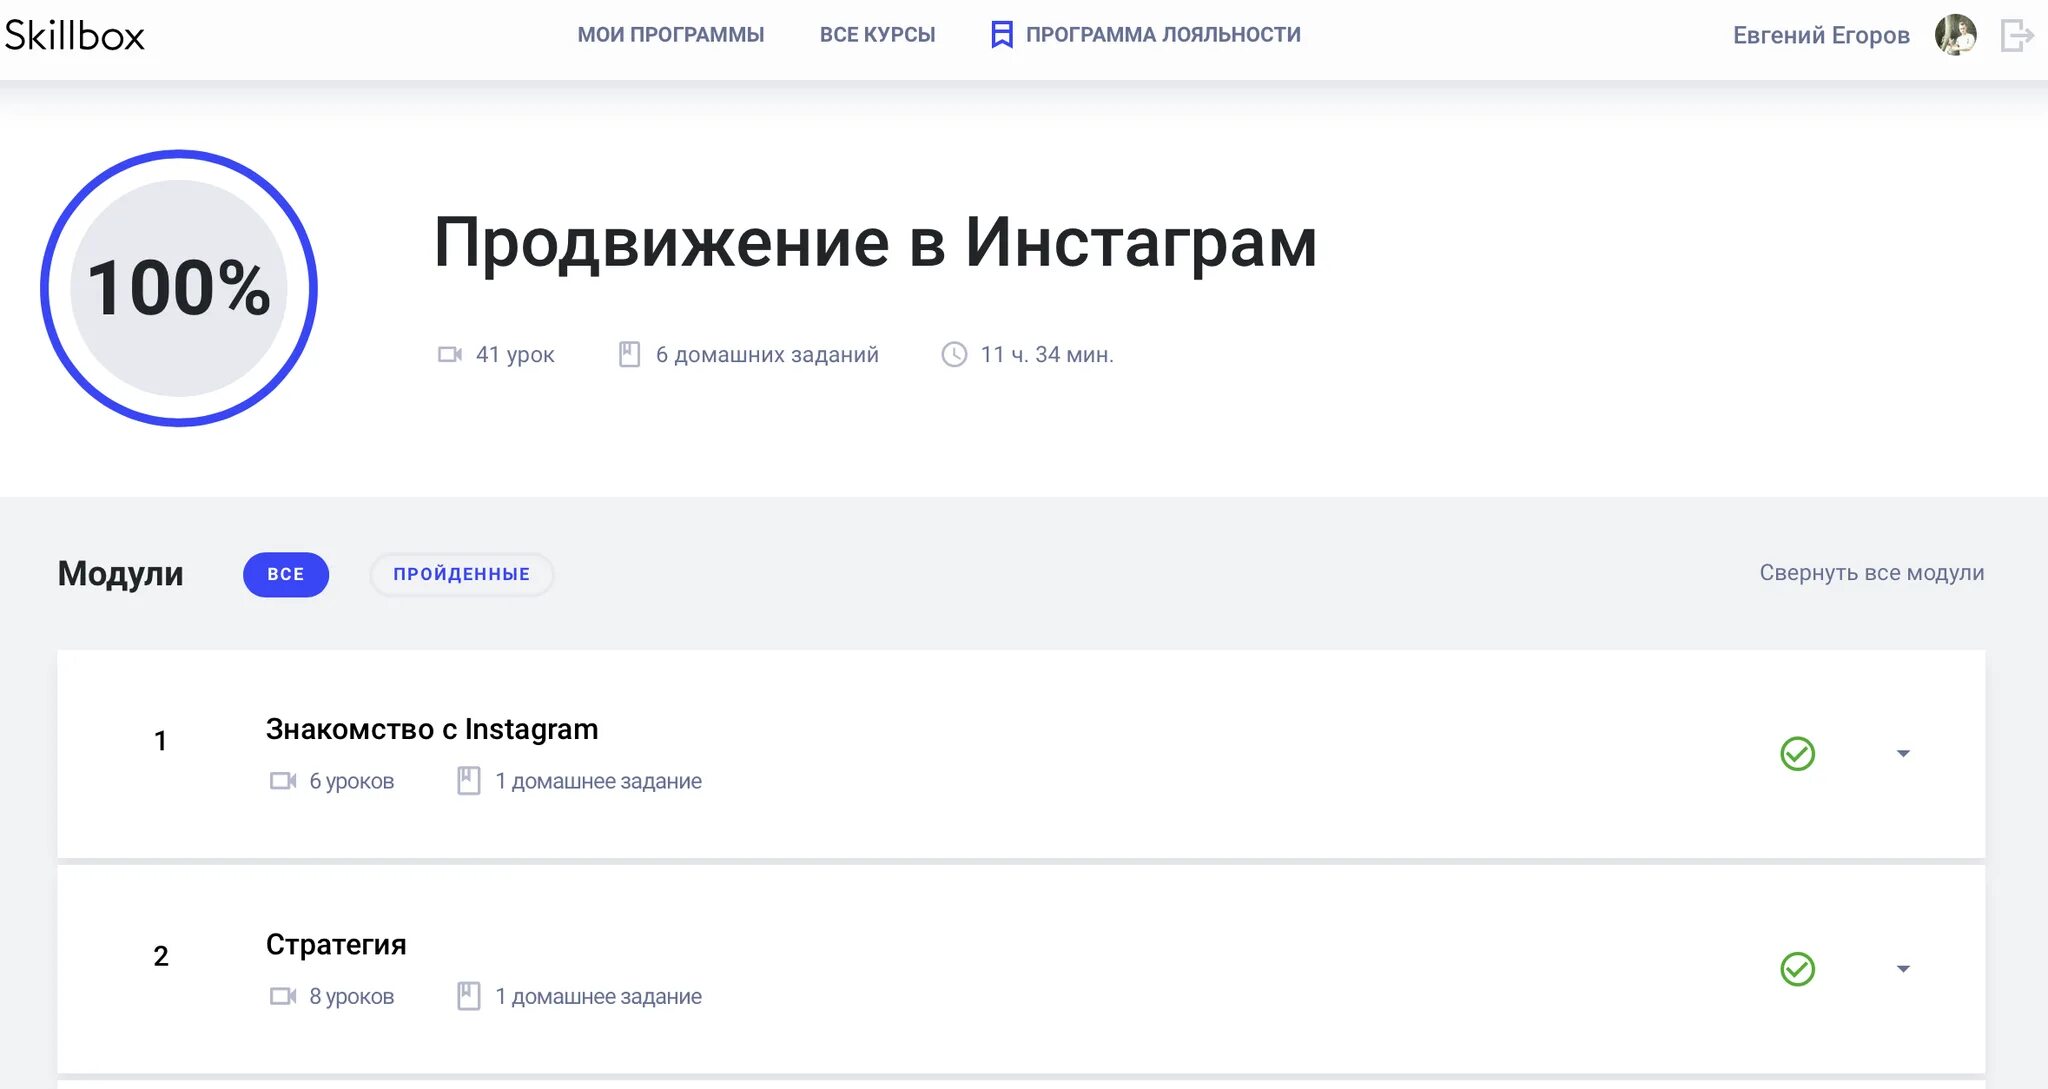Click the camera icon beside 6 уроков

(283, 781)
